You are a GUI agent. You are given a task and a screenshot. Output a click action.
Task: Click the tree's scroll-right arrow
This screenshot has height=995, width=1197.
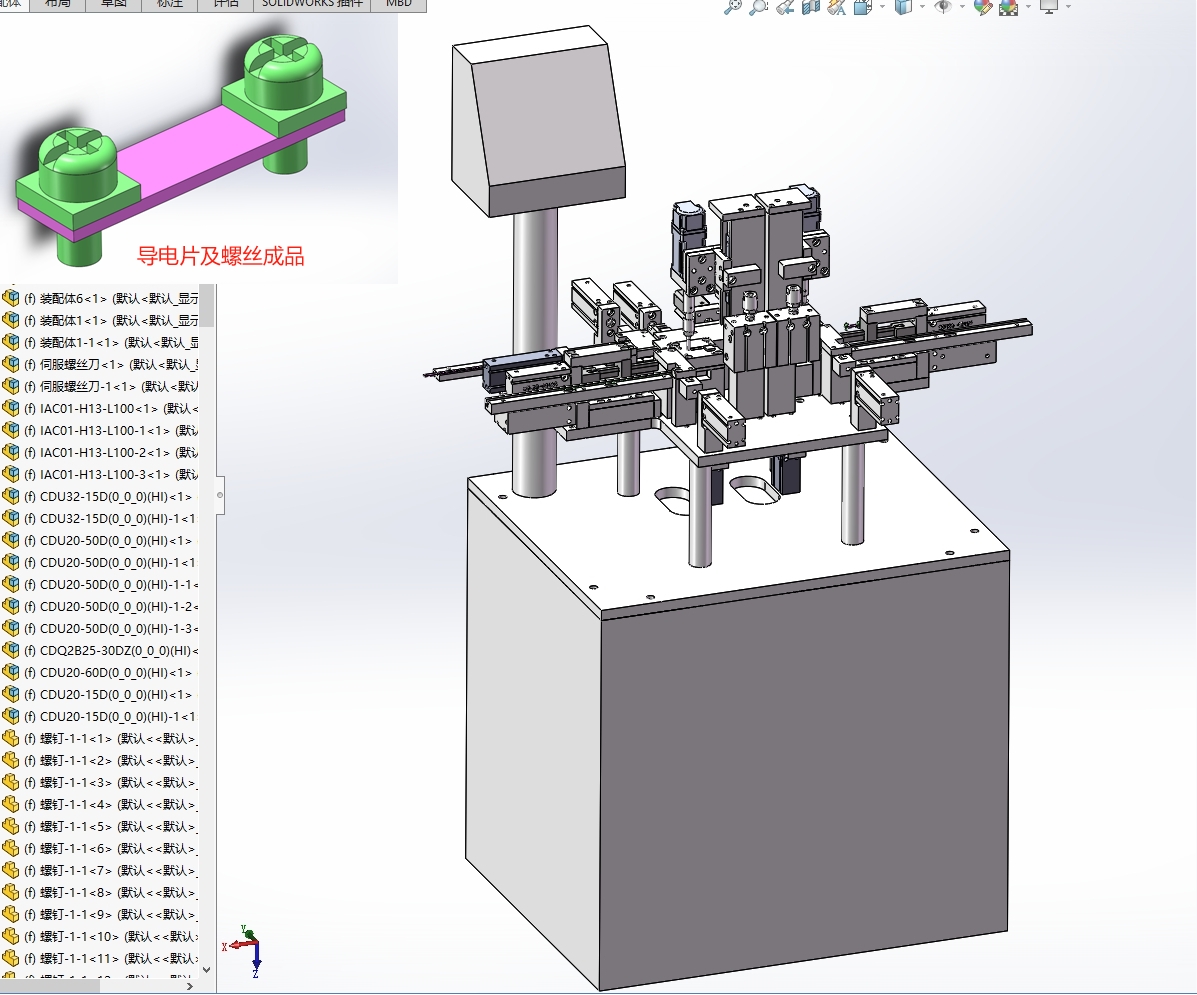[x=190, y=986]
